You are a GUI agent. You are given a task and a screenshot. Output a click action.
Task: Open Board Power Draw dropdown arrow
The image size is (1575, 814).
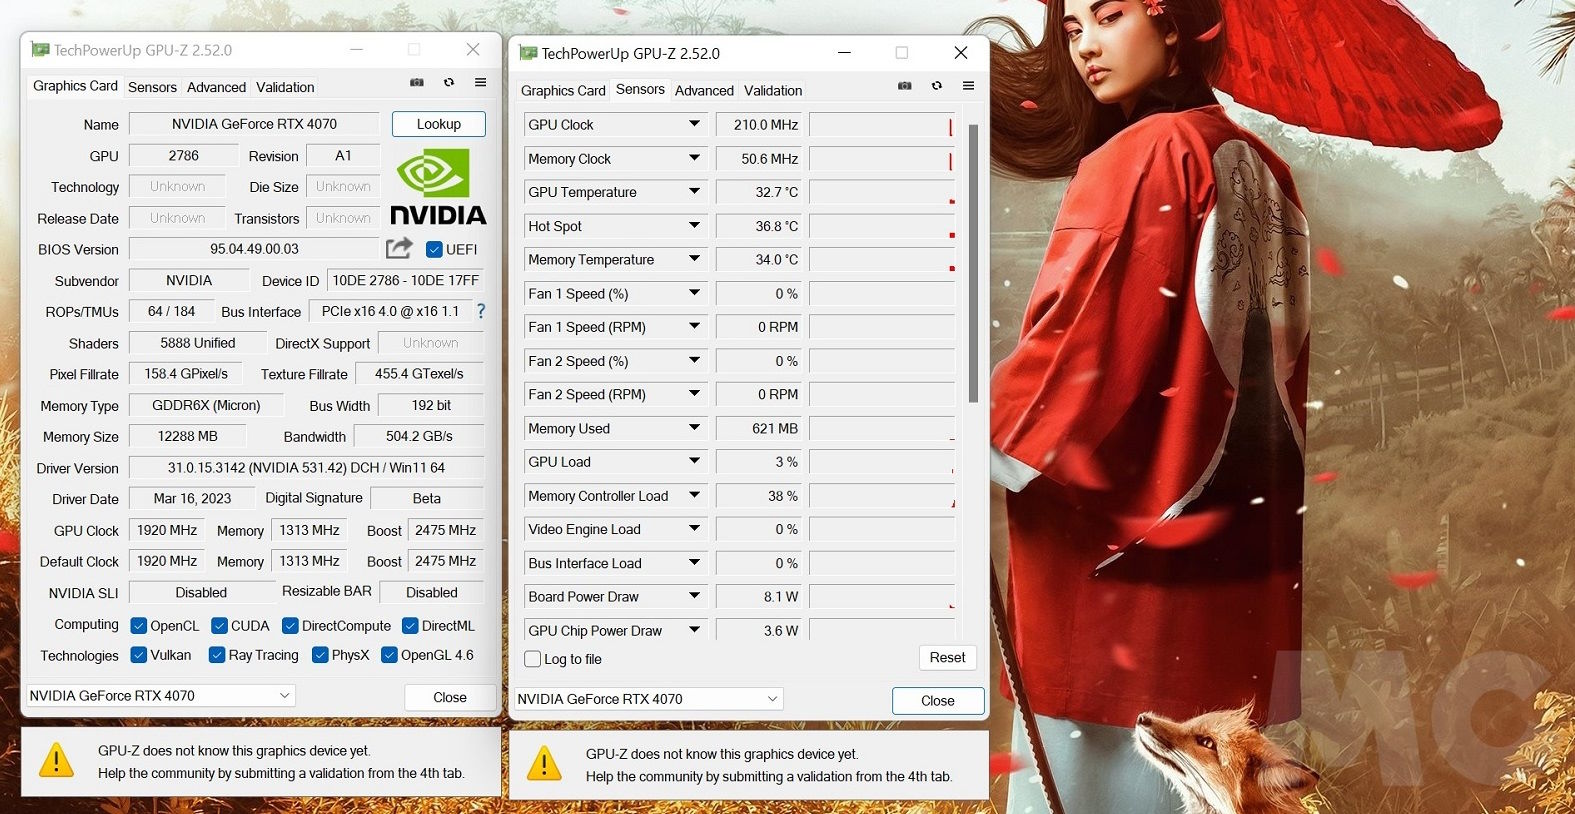tap(694, 596)
